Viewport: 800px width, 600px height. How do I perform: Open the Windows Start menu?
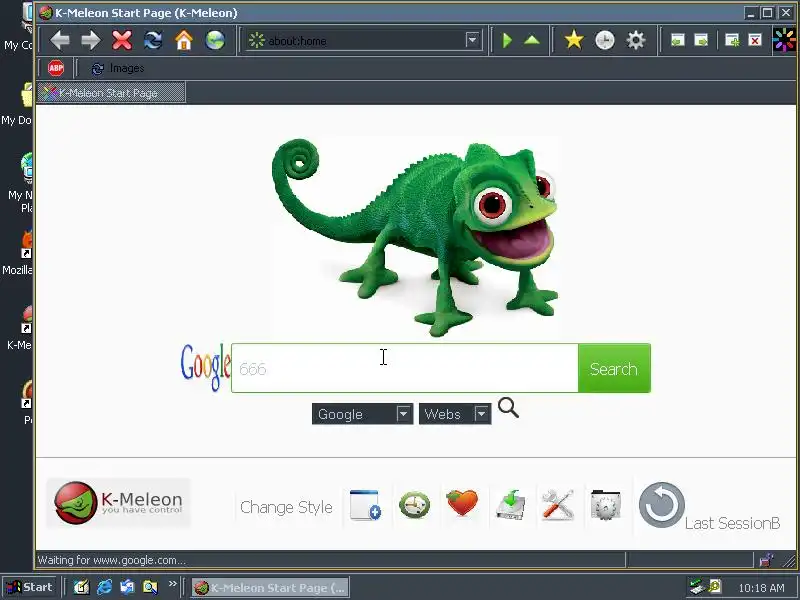pyautogui.click(x=30, y=587)
